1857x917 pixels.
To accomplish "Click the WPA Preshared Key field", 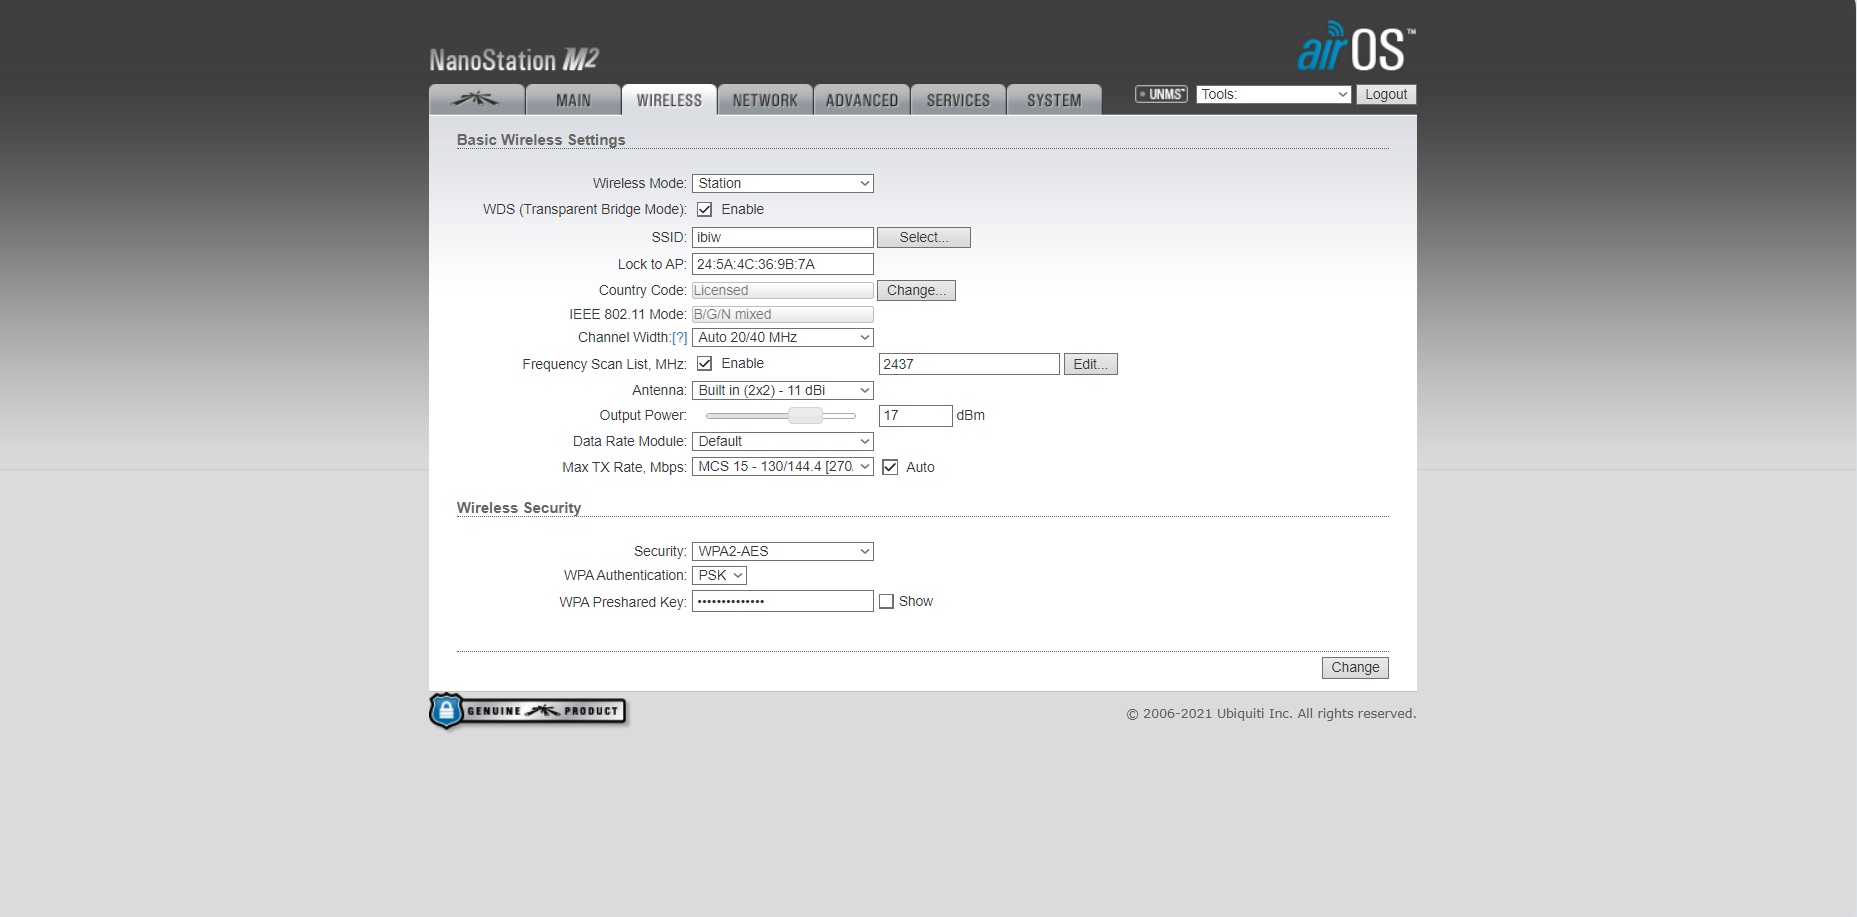I will pos(783,601).
